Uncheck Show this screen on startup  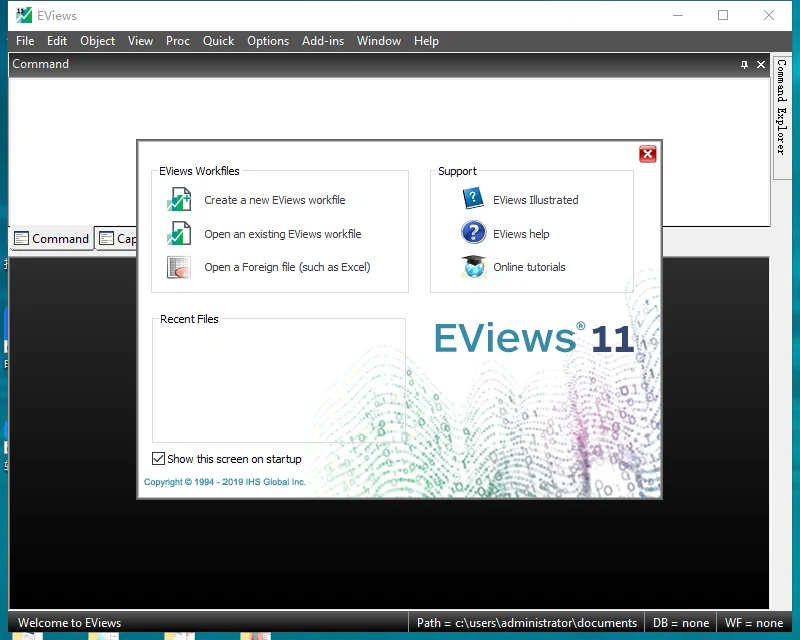click(x=158, y=459)
